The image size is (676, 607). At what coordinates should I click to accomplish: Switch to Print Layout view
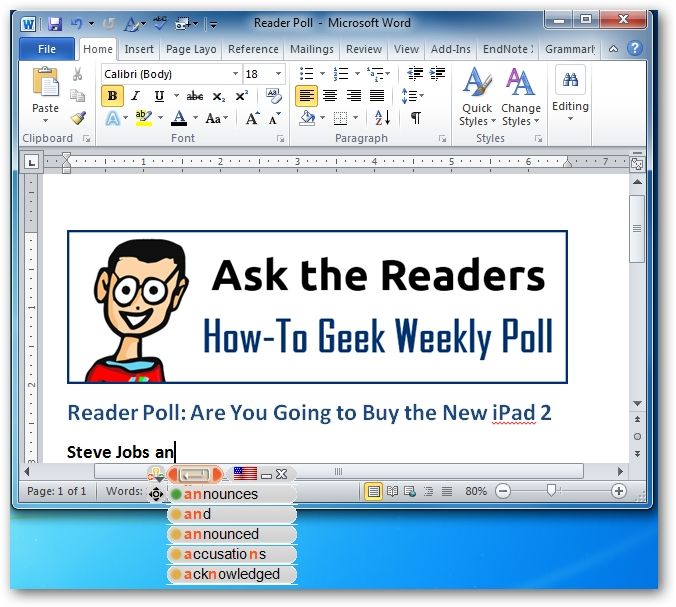373,491
